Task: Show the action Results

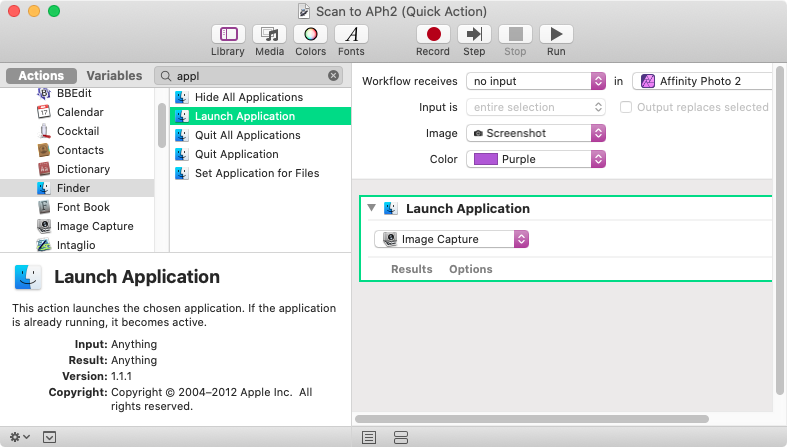Action: tap(412, 269)
